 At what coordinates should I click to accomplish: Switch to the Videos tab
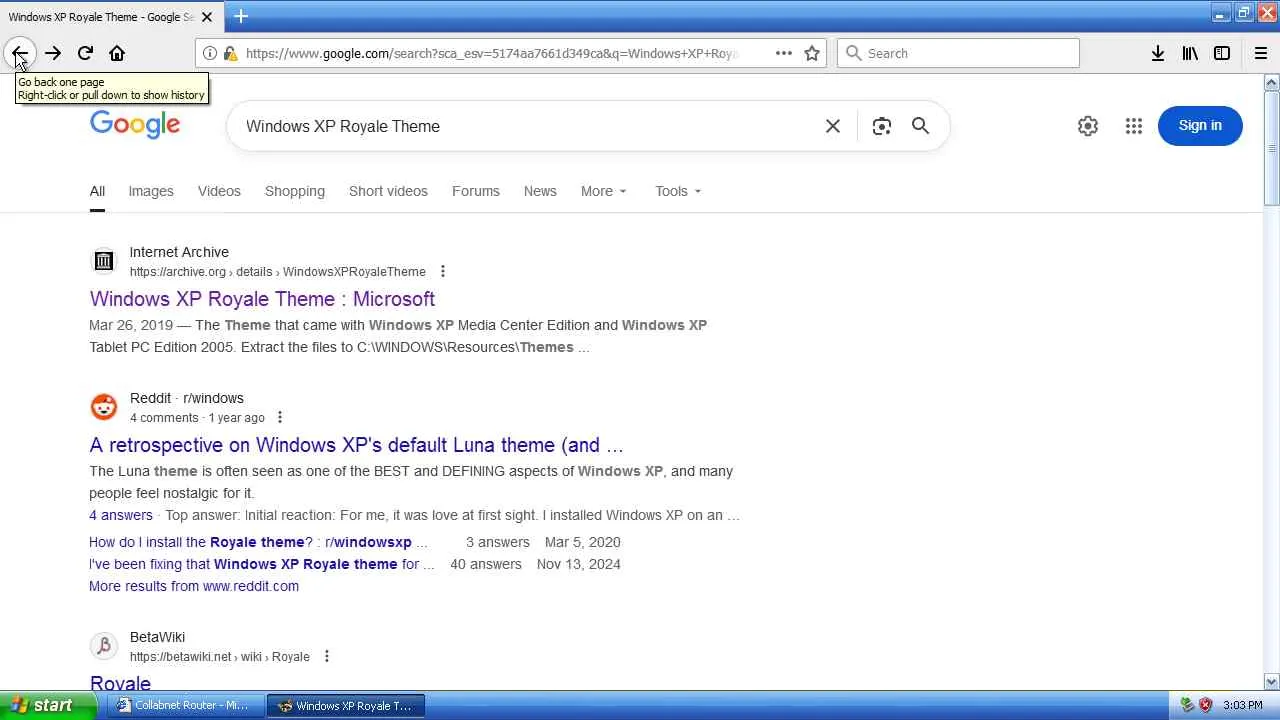point(219,191)
